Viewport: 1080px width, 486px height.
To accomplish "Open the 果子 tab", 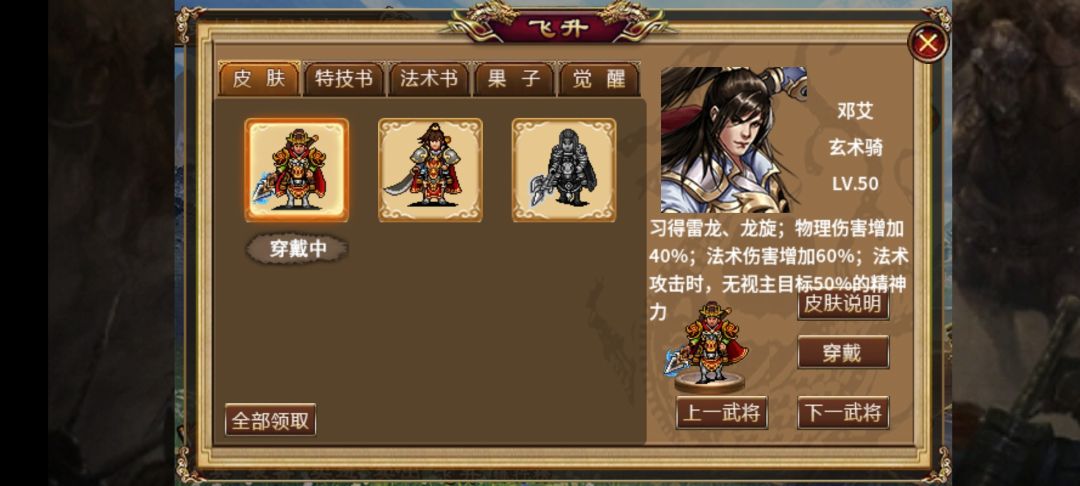I will pos(514,79).
